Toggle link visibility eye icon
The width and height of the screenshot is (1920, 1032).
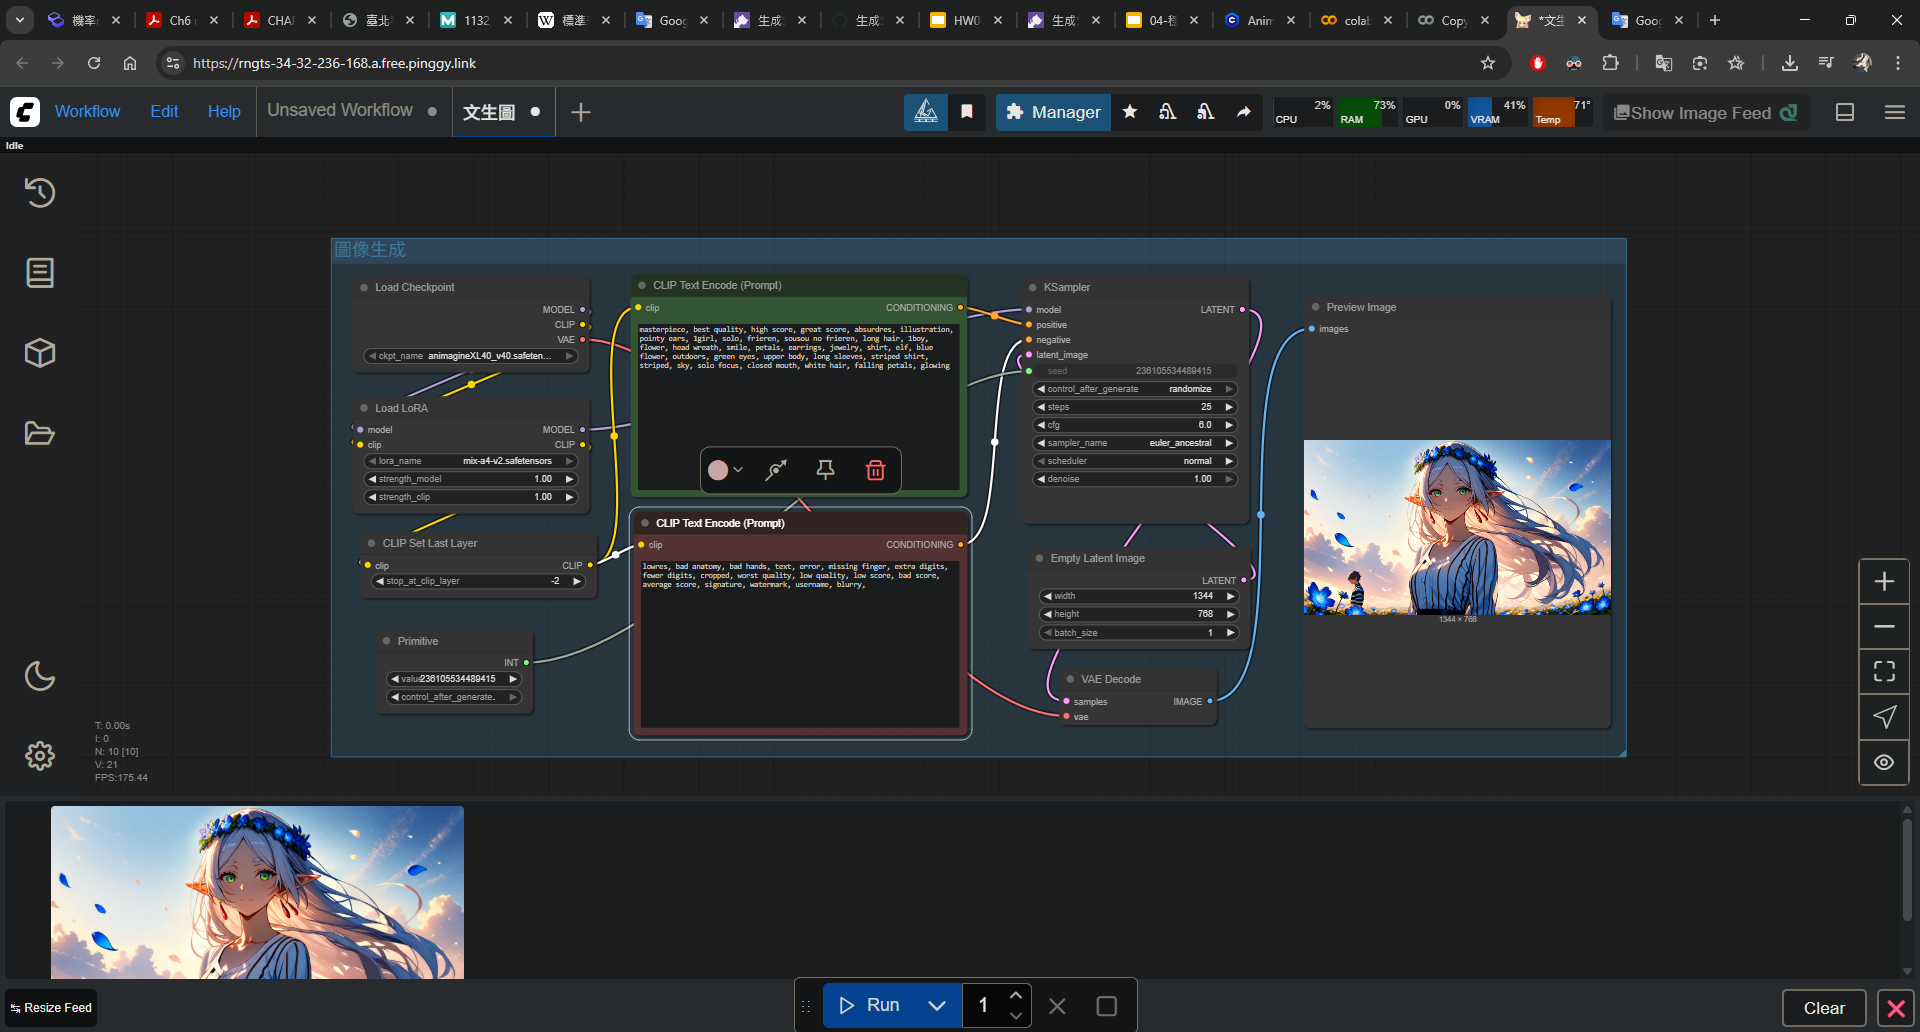point(1884,762)
